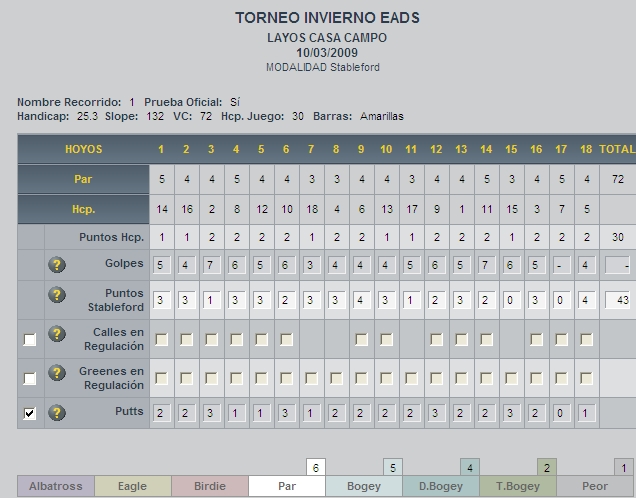Click the T.Bogey count badge showing 2
This screenshot has height=498, width=636.
tap(547, 468)
